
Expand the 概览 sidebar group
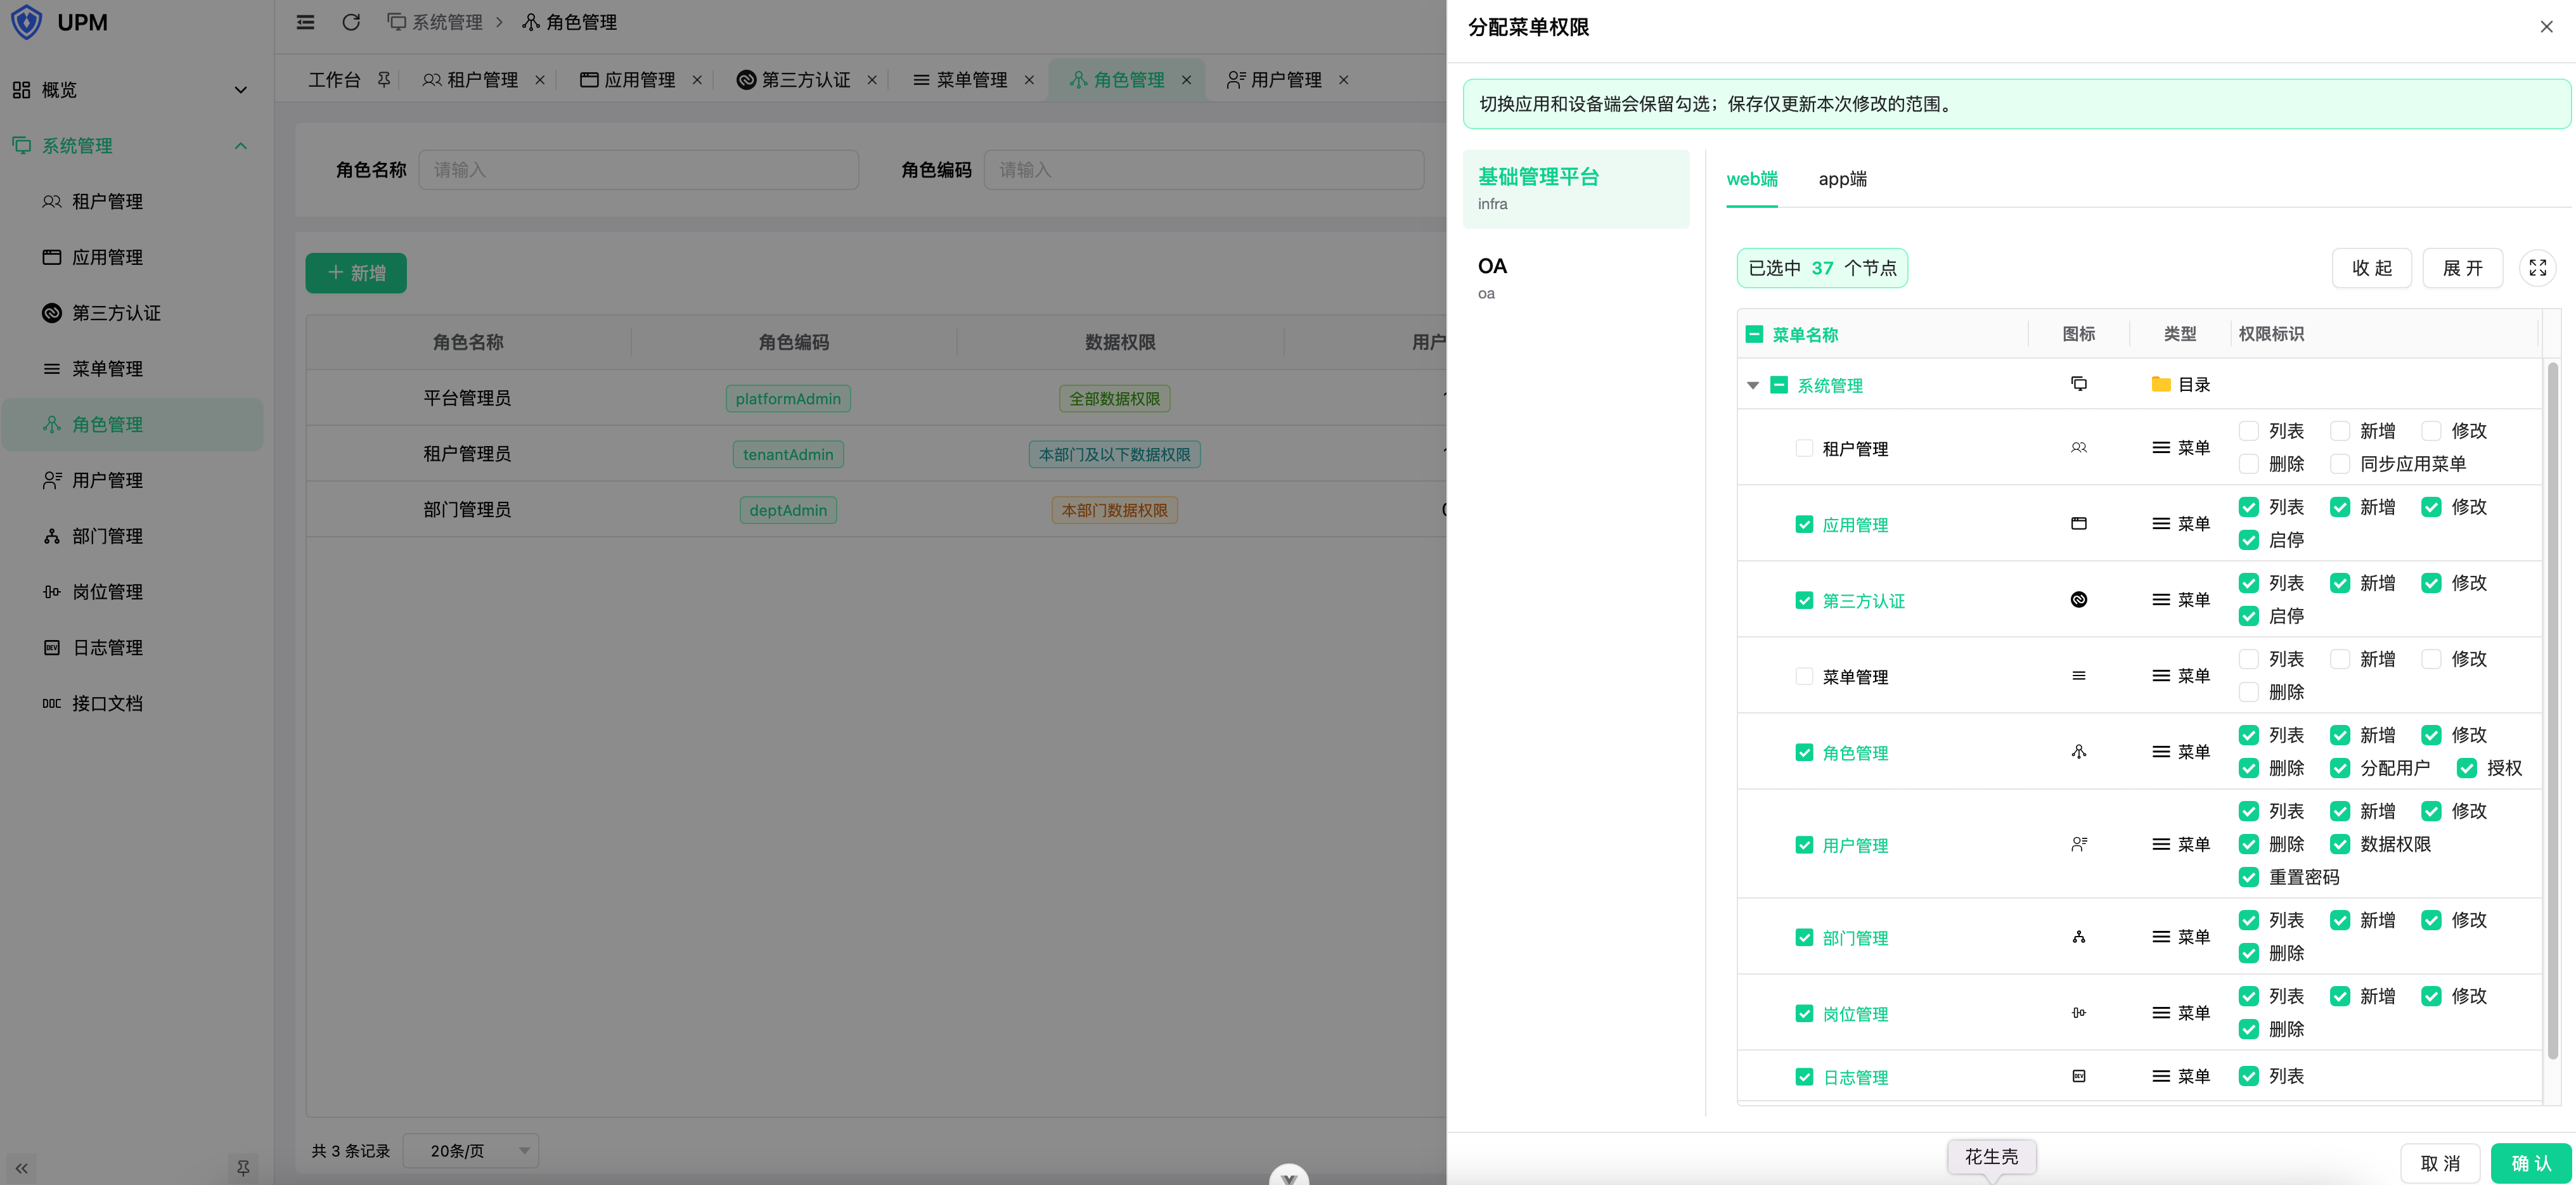(x=132, y=90)
